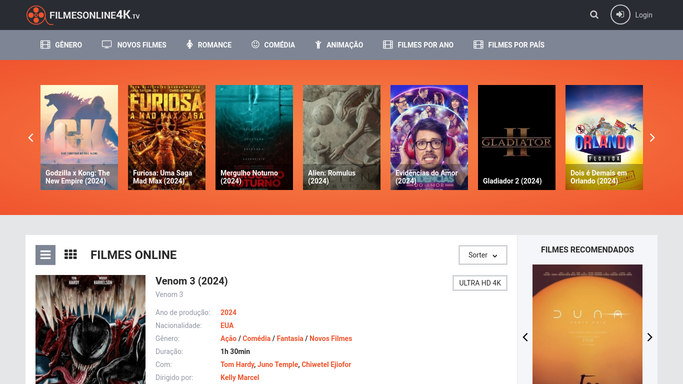Click the Filmes Online heading
This screenshot has width=683, height=384.
pos(134,255)
